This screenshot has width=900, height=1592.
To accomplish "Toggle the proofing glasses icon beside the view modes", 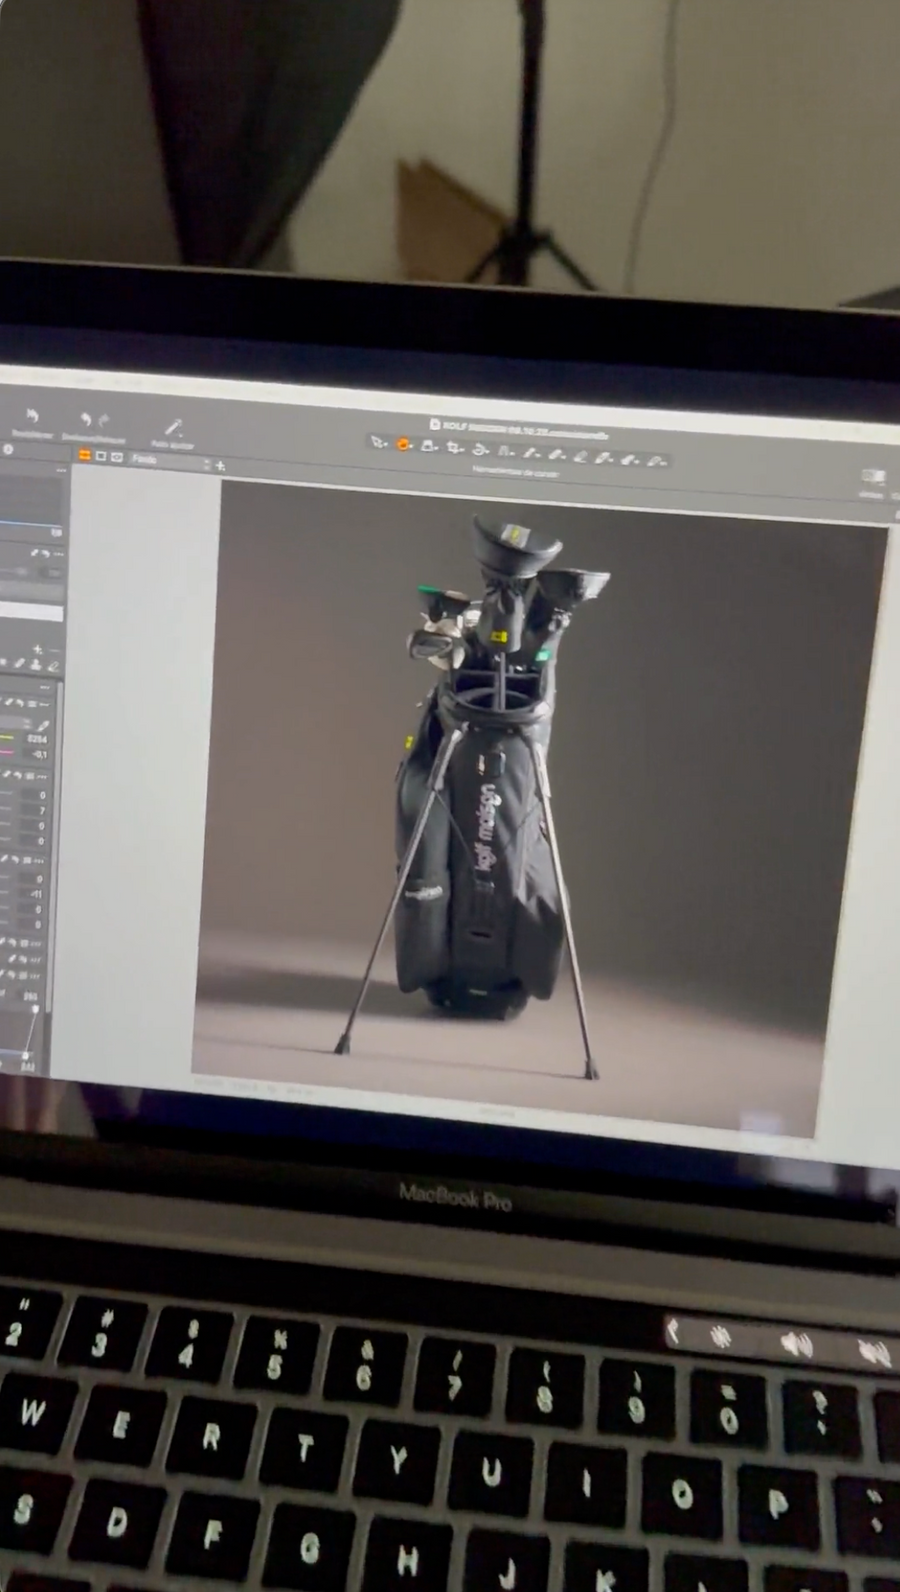I will (117, 457).
